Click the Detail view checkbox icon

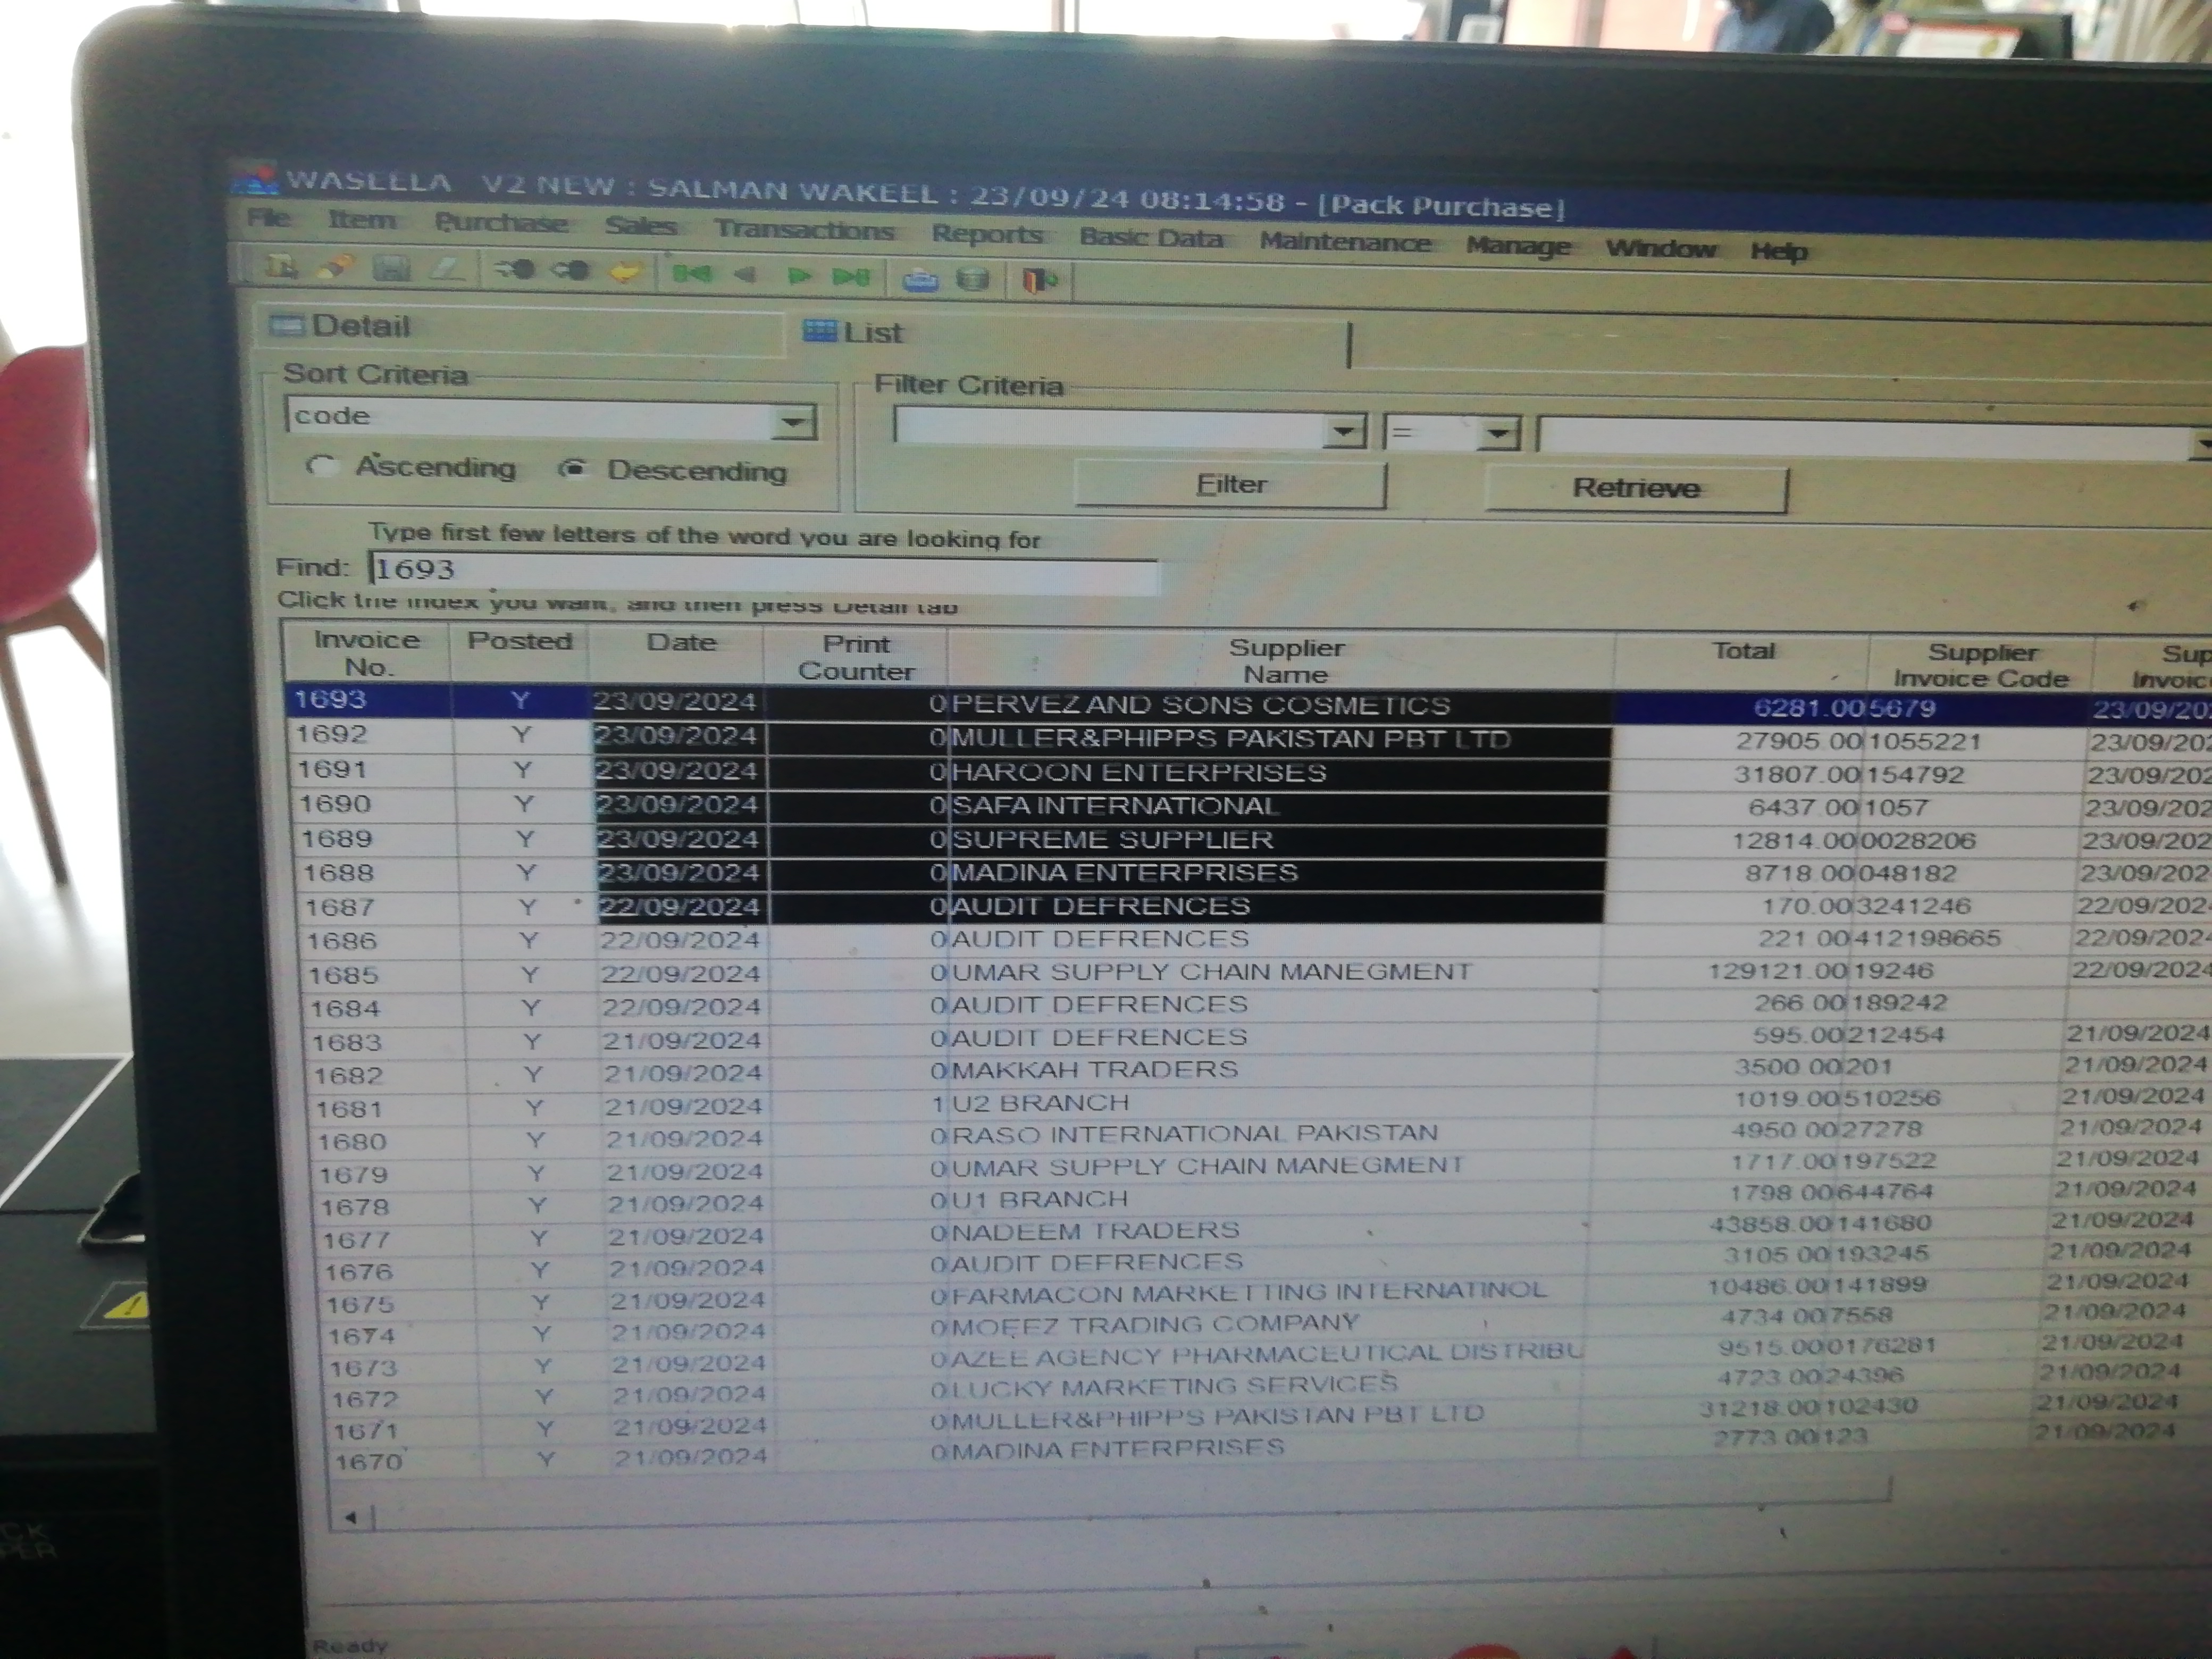(x=289, y=325)
